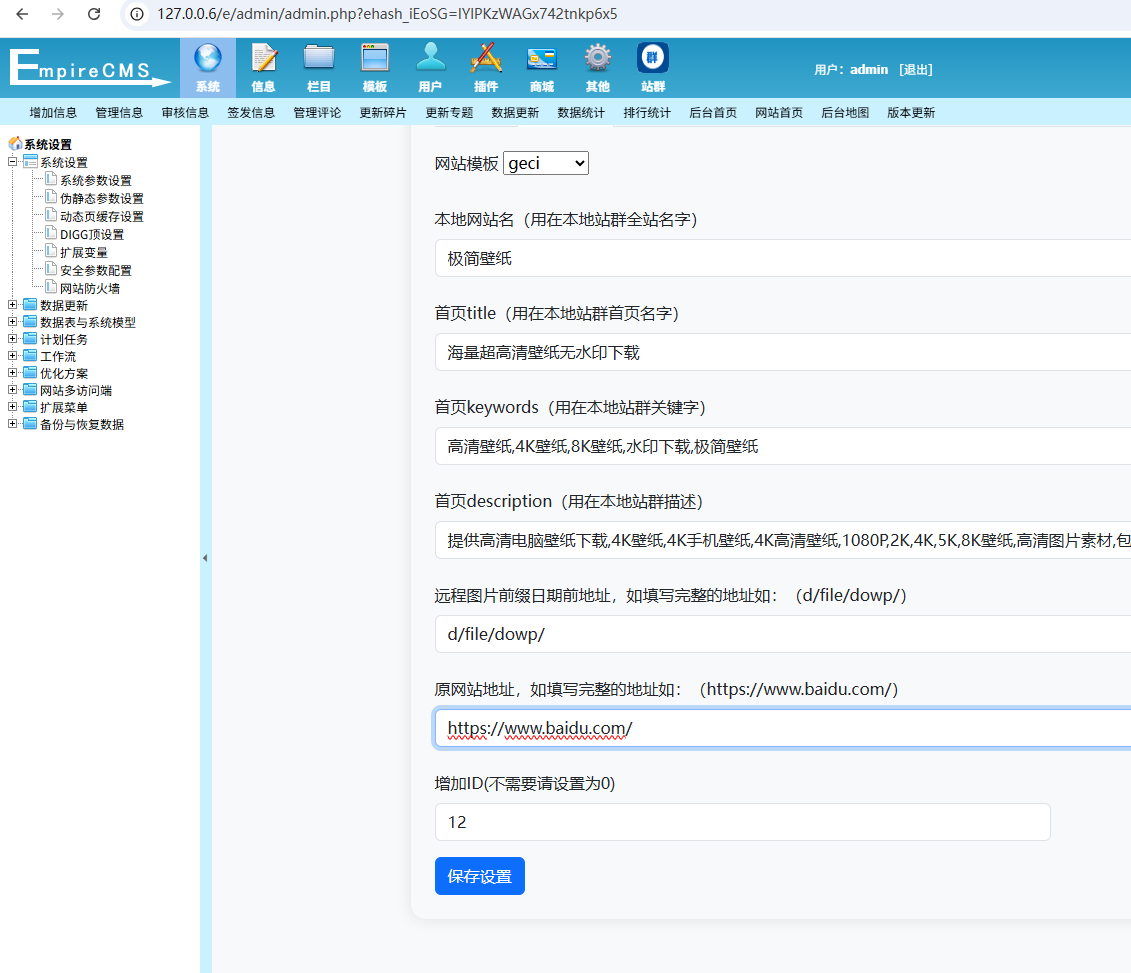Click the 增加ID input field
This screenshot has height=973, width=1131.
[x=742, y=822]
